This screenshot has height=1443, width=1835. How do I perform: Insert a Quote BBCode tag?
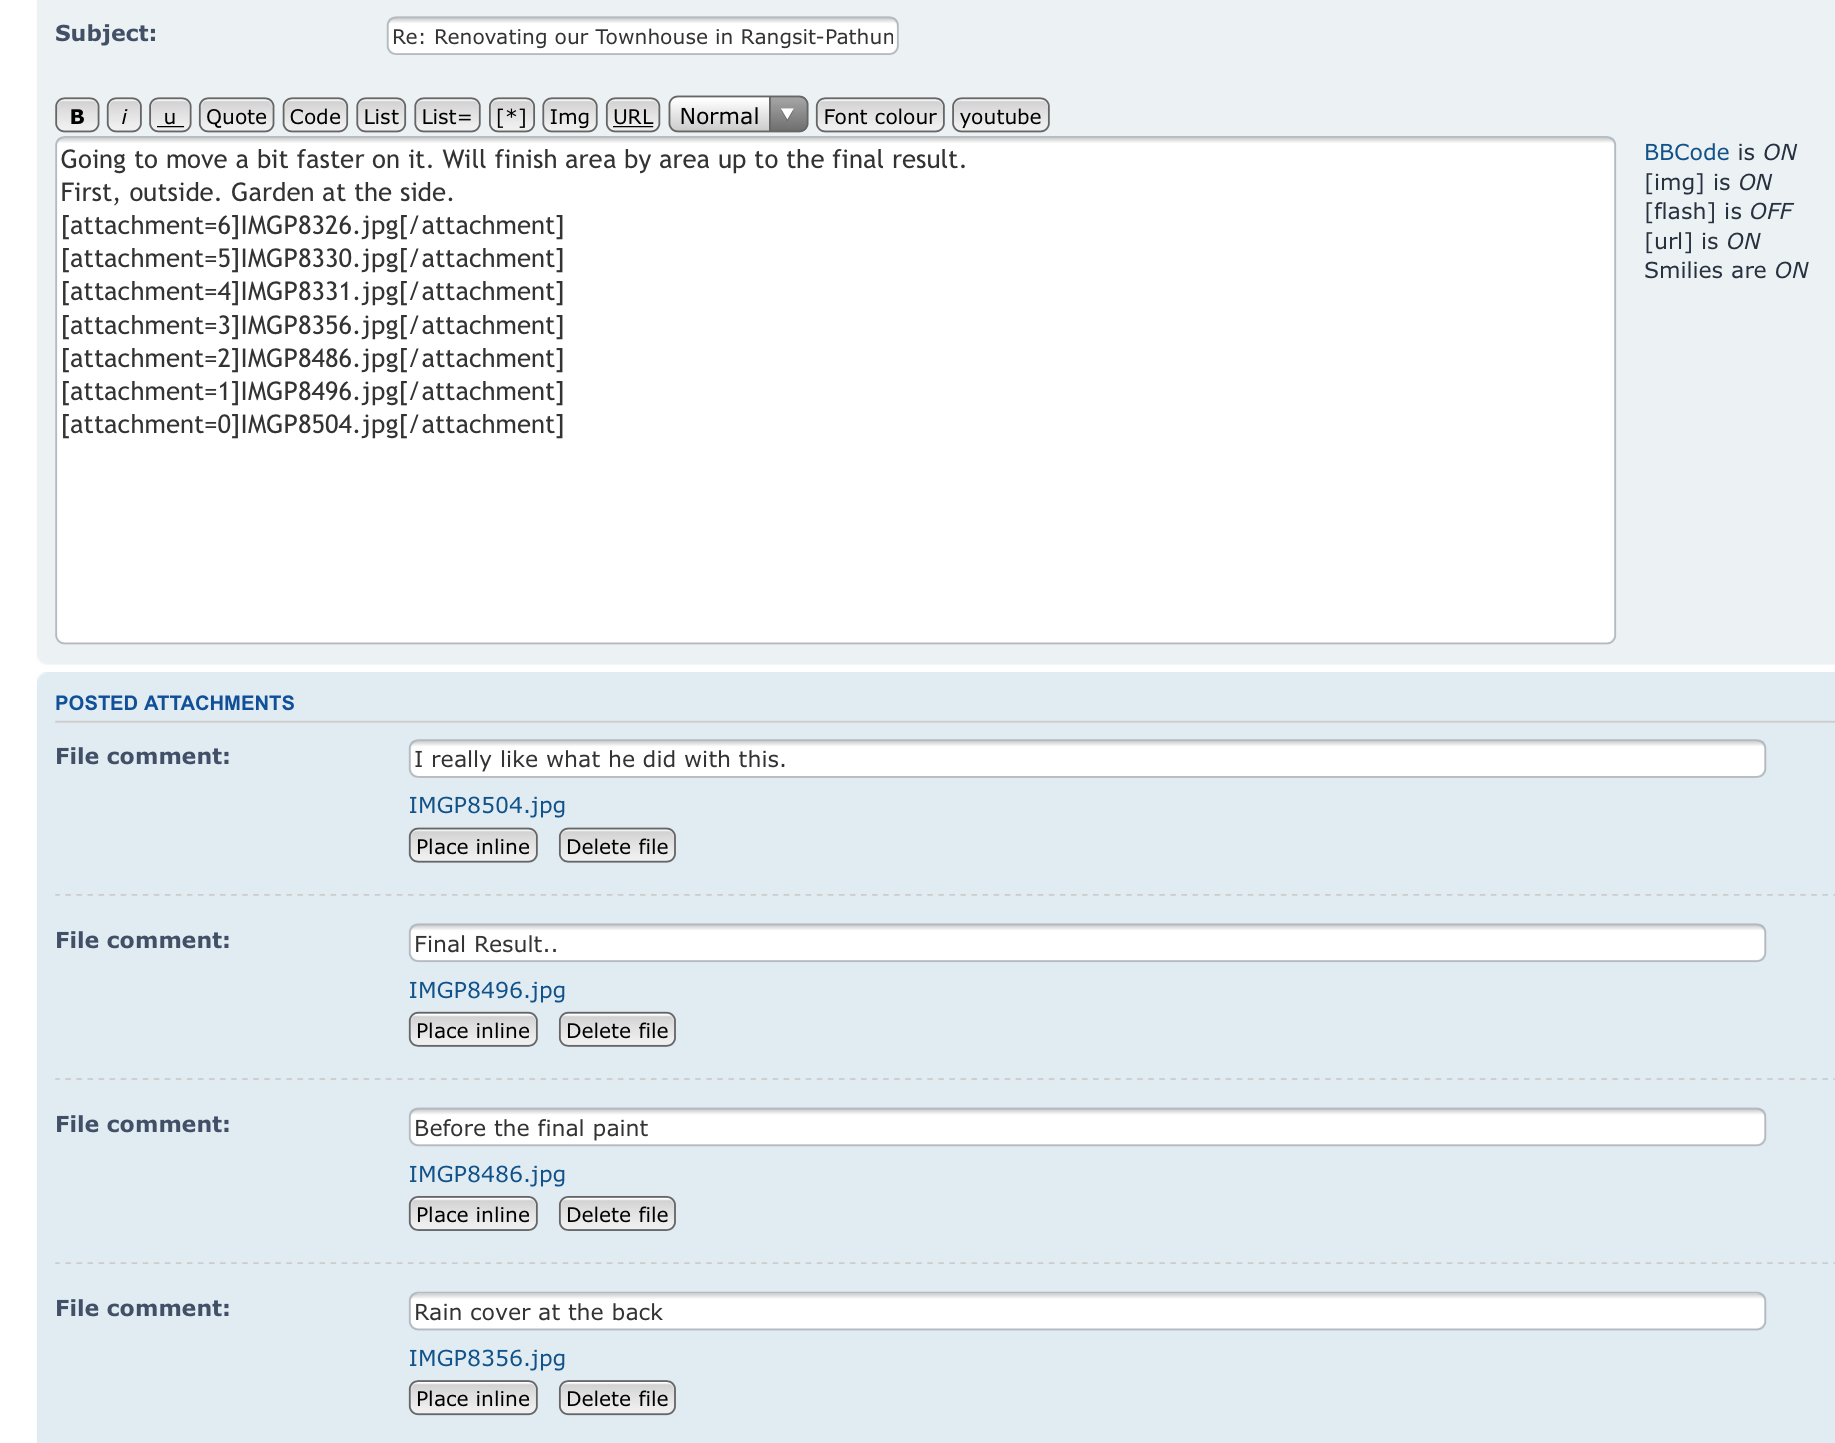[x=236, y=116]
